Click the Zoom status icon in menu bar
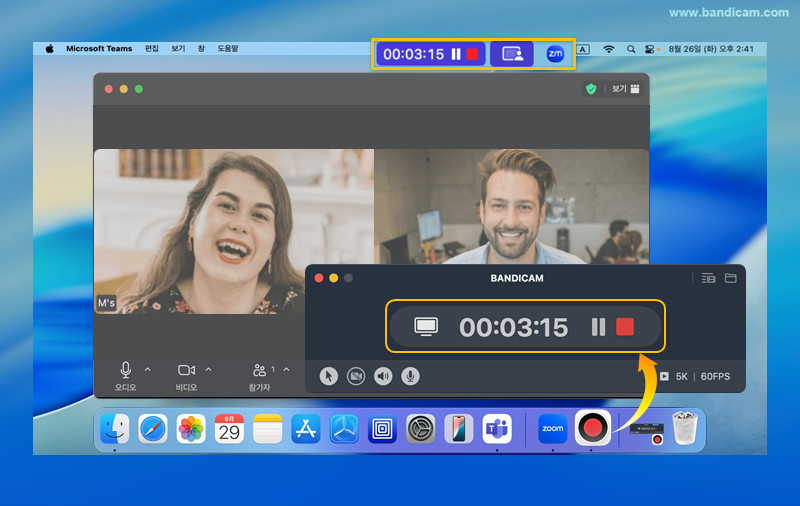The height and width of the screenshot is (506, 800). (555, 54)
